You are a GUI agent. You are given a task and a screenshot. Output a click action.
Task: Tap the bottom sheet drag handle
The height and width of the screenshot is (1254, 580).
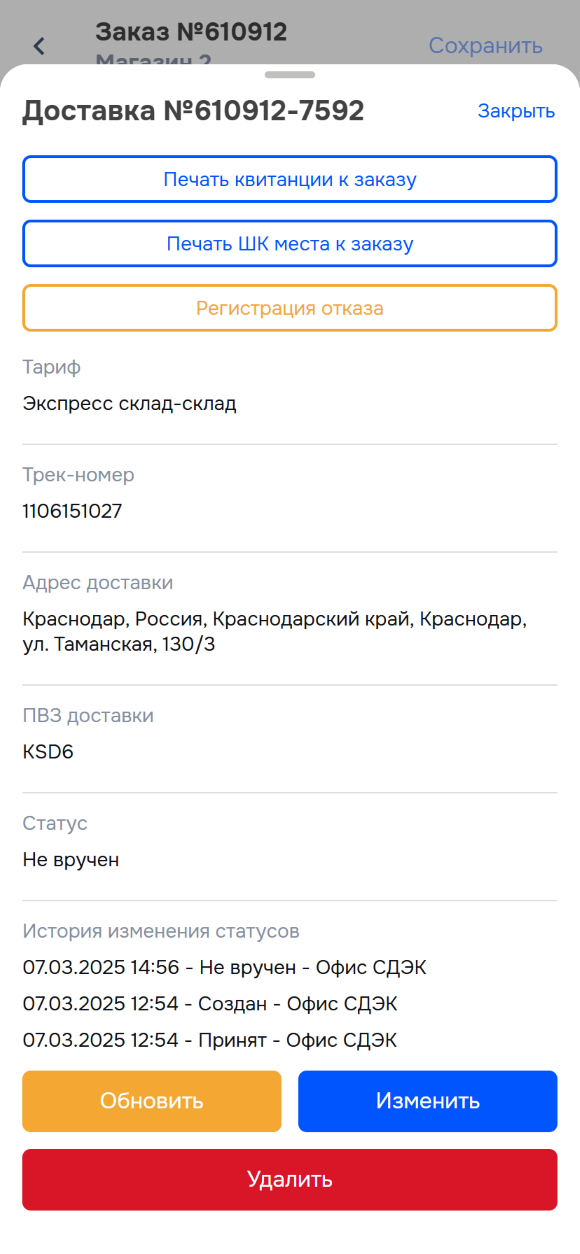[x=290, y=74]
